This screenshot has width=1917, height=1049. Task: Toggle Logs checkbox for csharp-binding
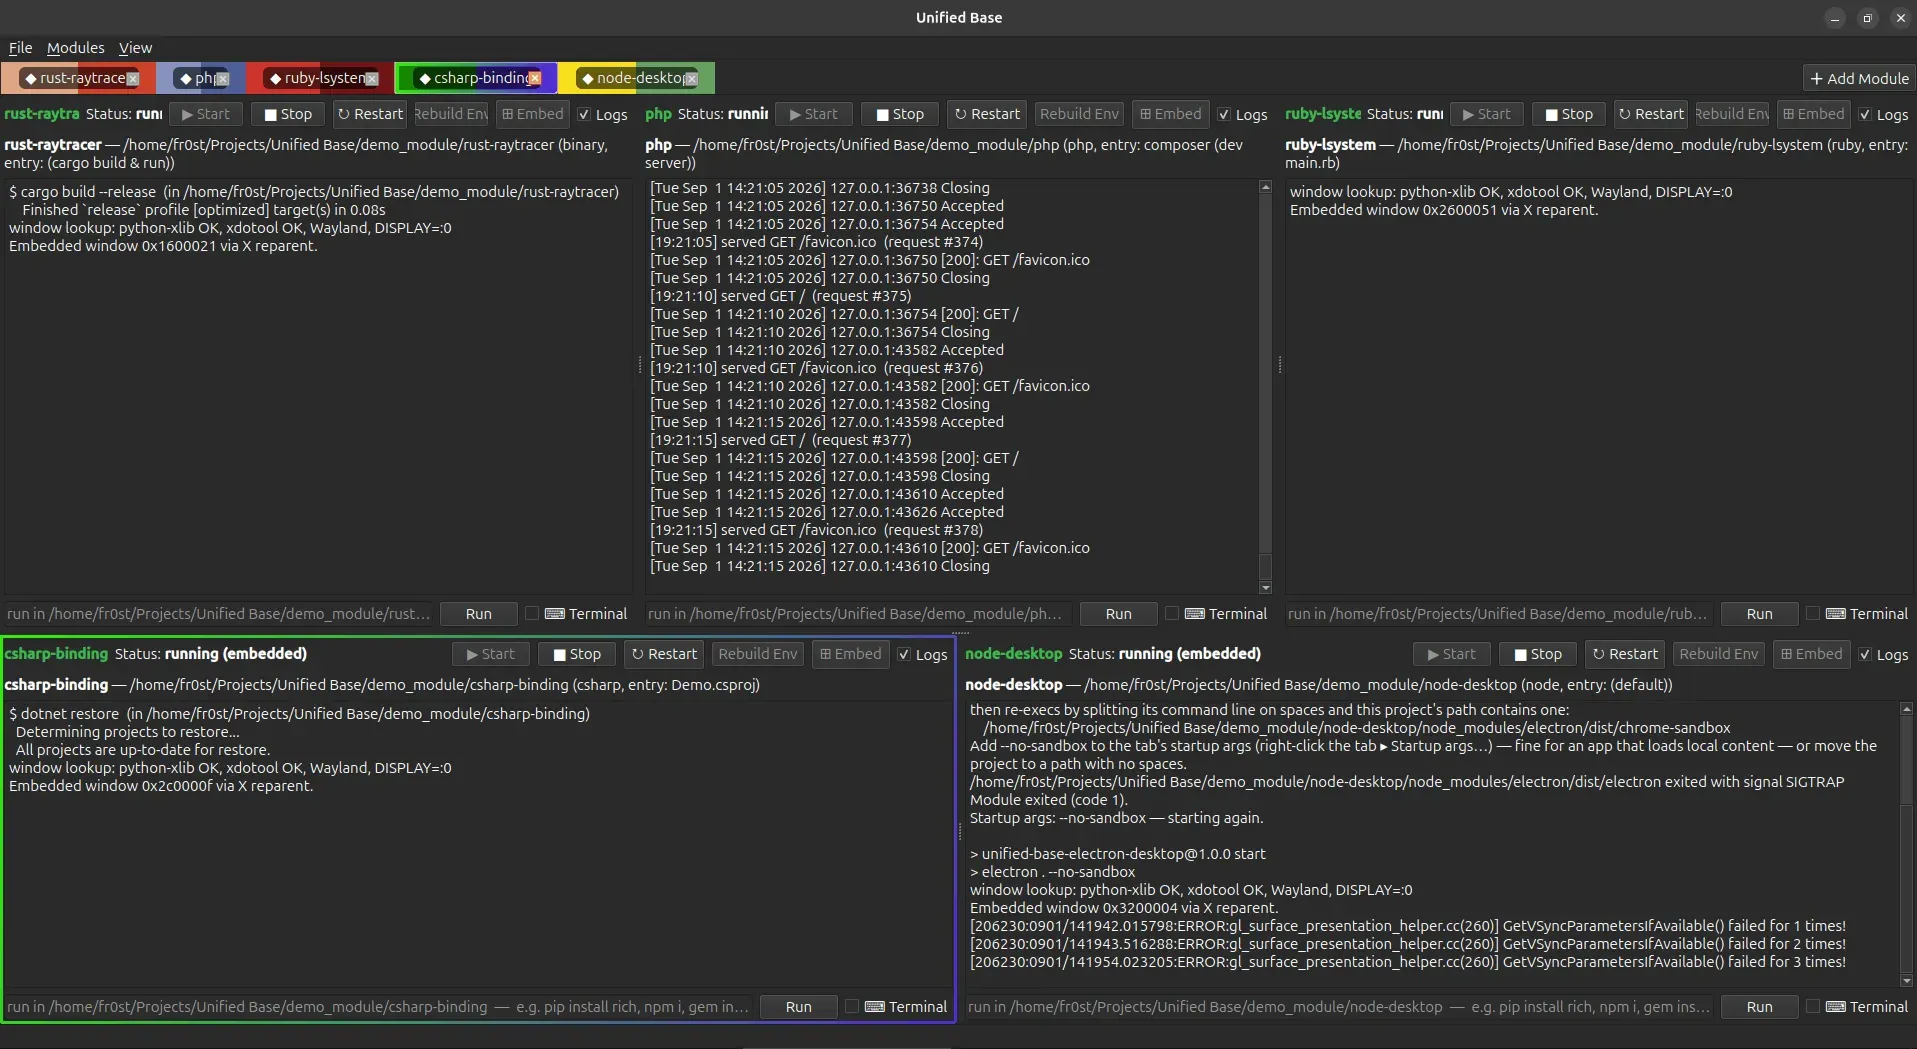pyautogui.click(x=923, y=655)
